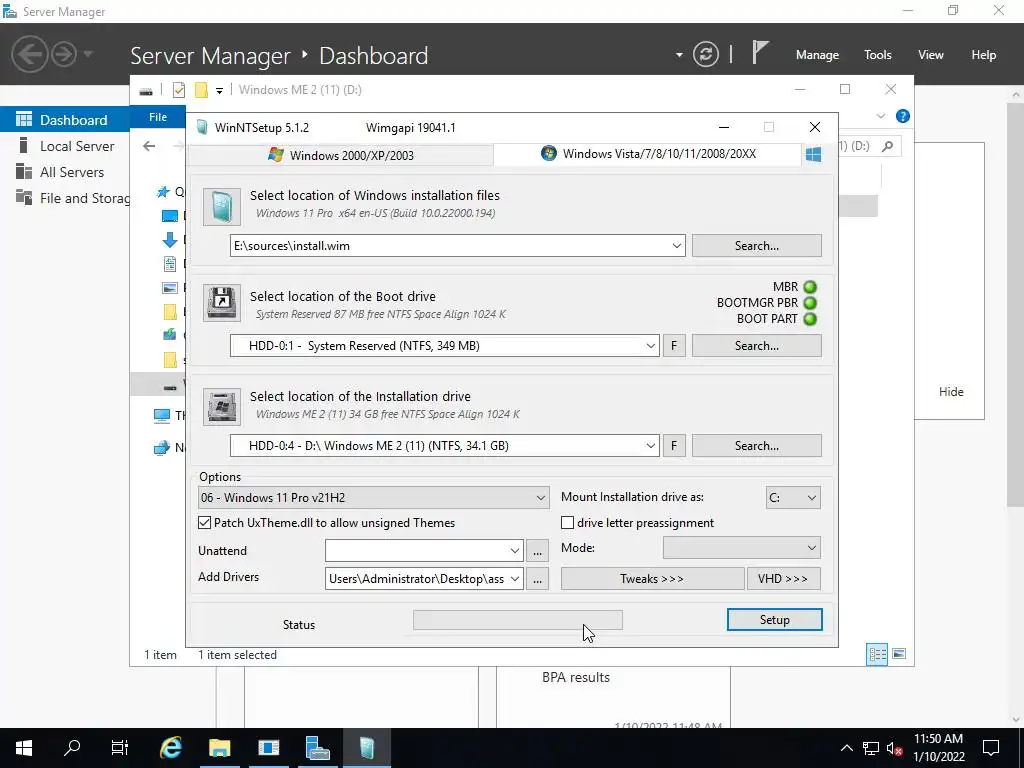
Task: Open the Windows Start menu
Action: point(24,748)
